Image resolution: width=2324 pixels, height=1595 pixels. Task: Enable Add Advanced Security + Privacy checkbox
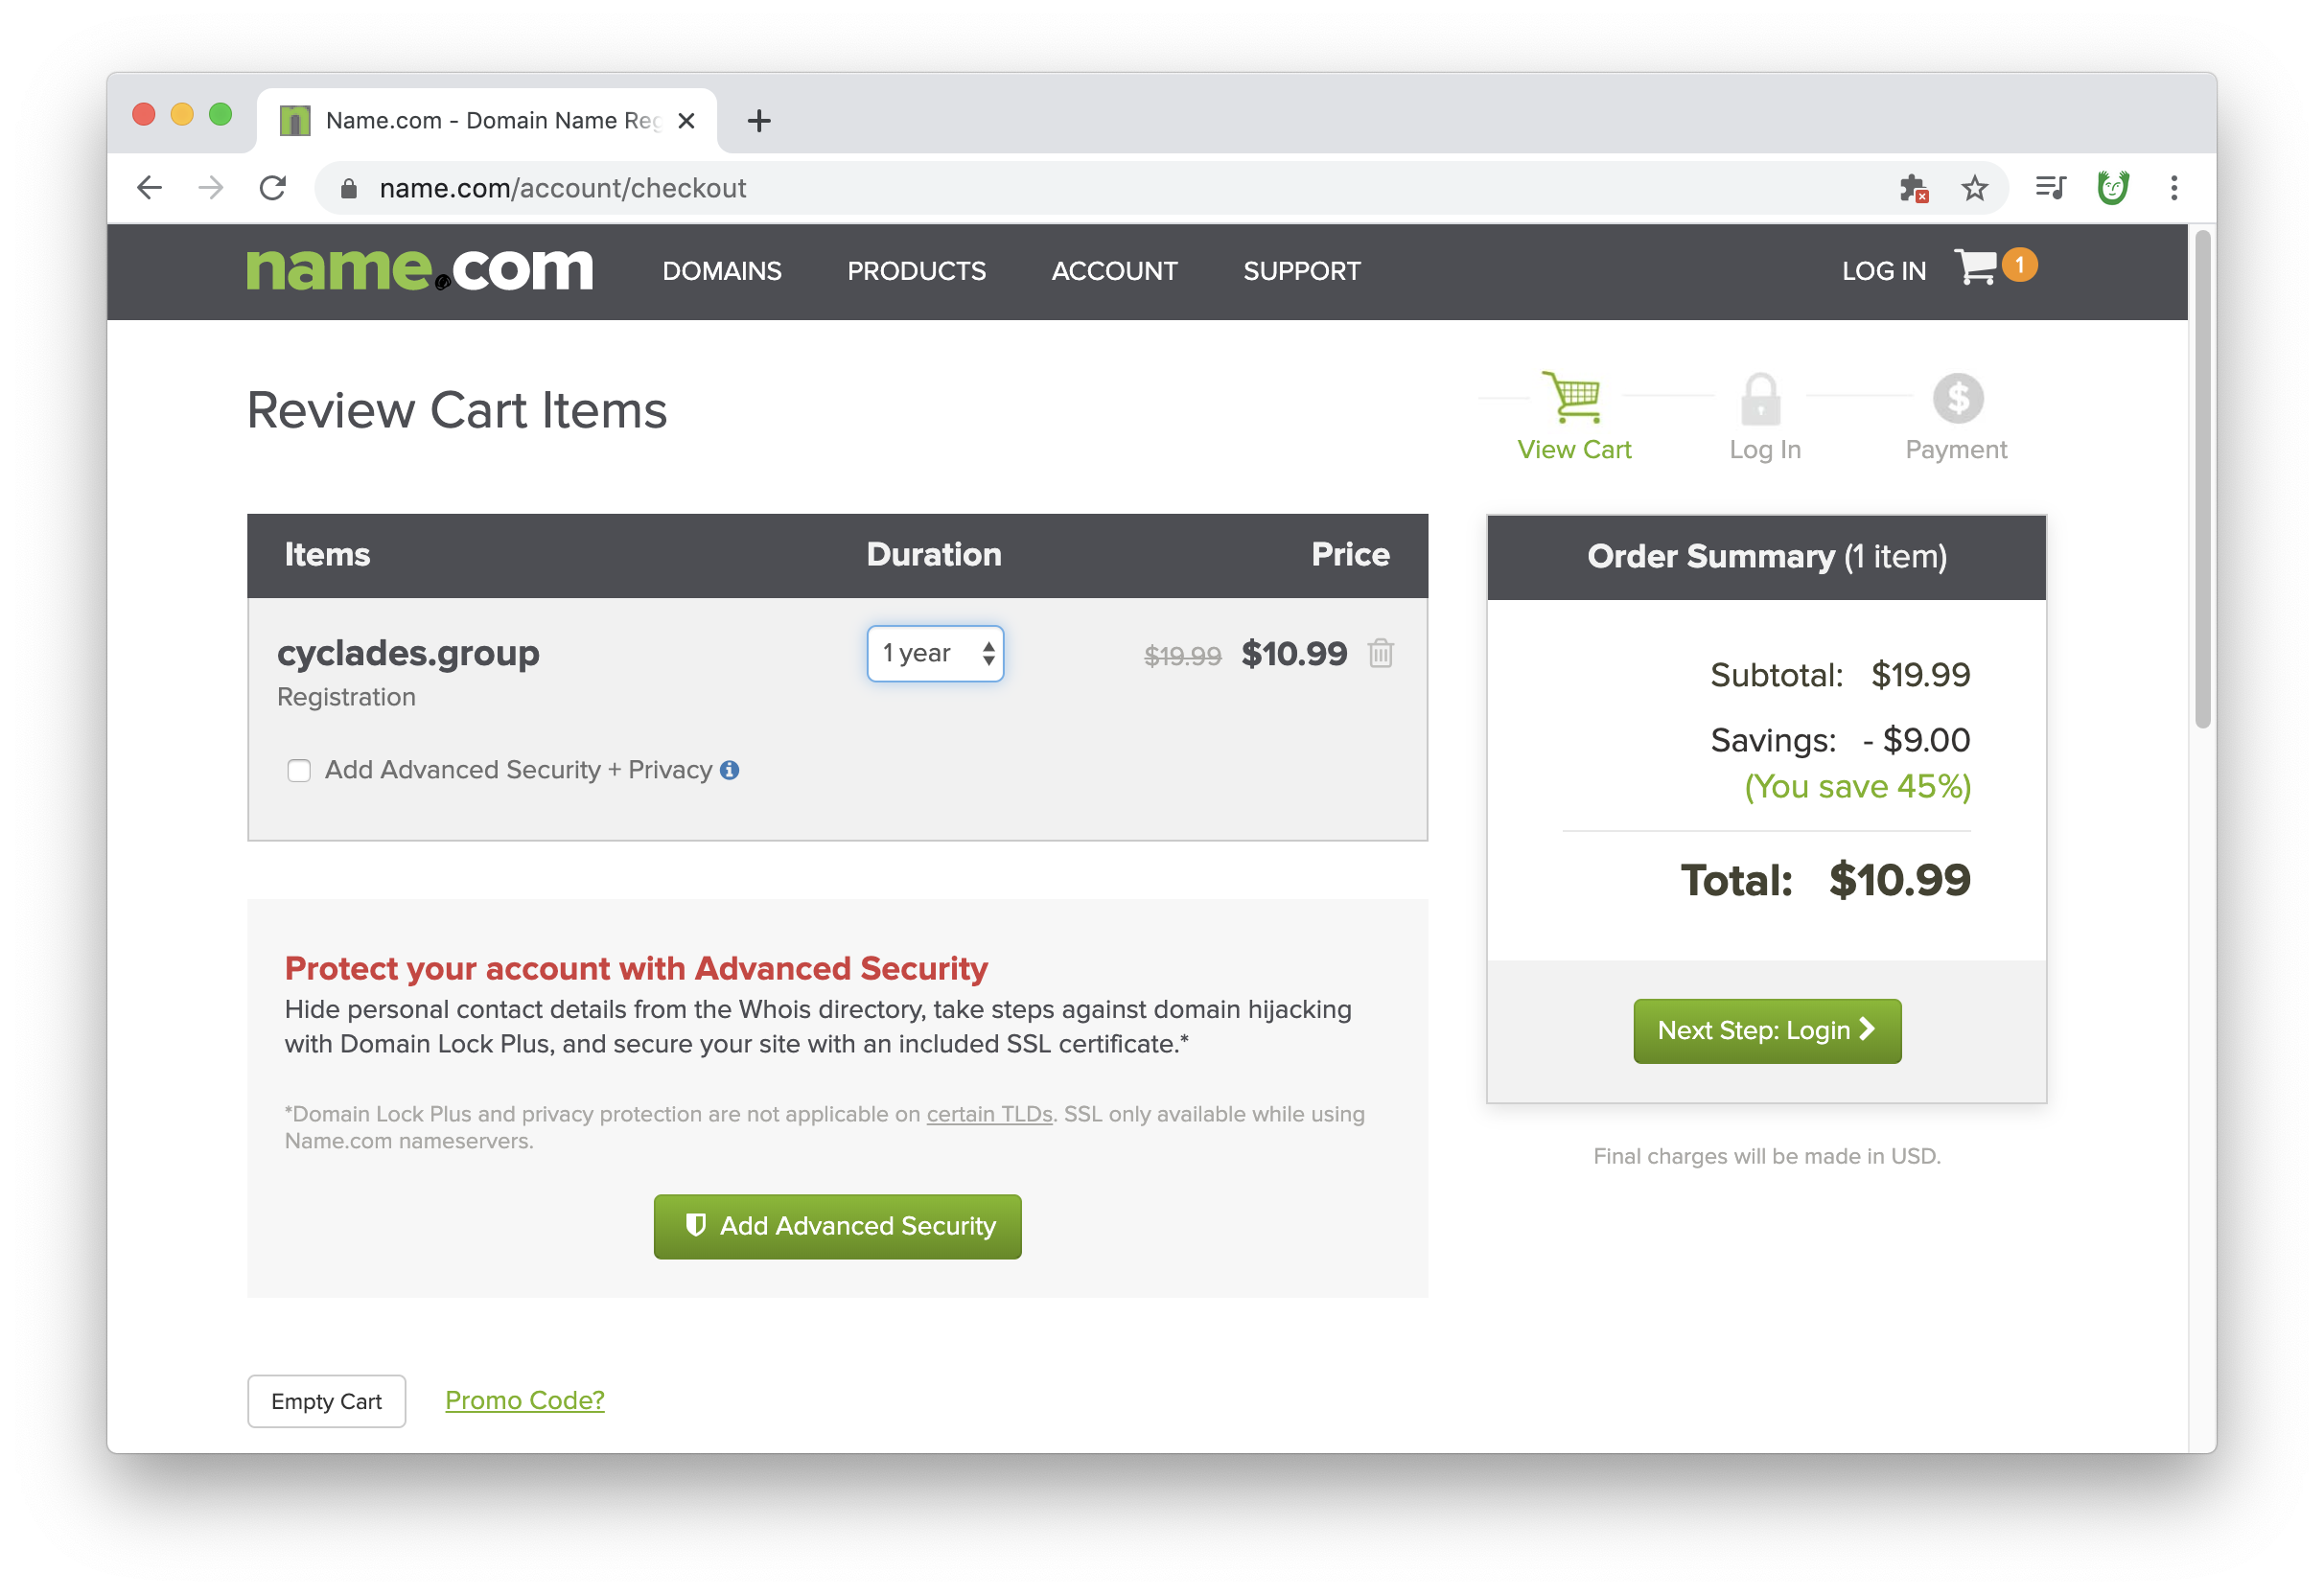(299, 771)
